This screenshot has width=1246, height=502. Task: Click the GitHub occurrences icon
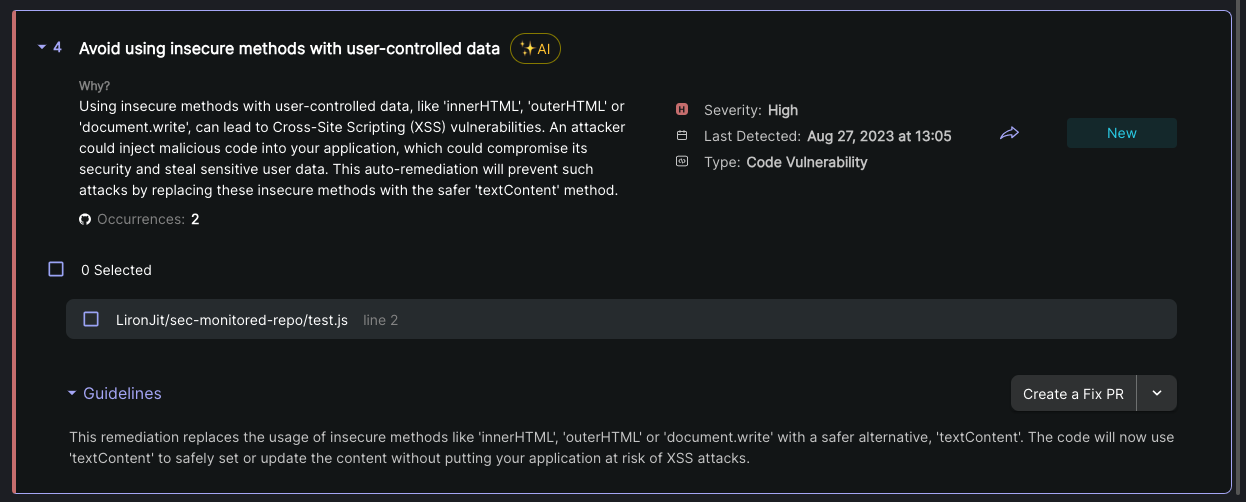pyautogui.click(x=85, y=219)
